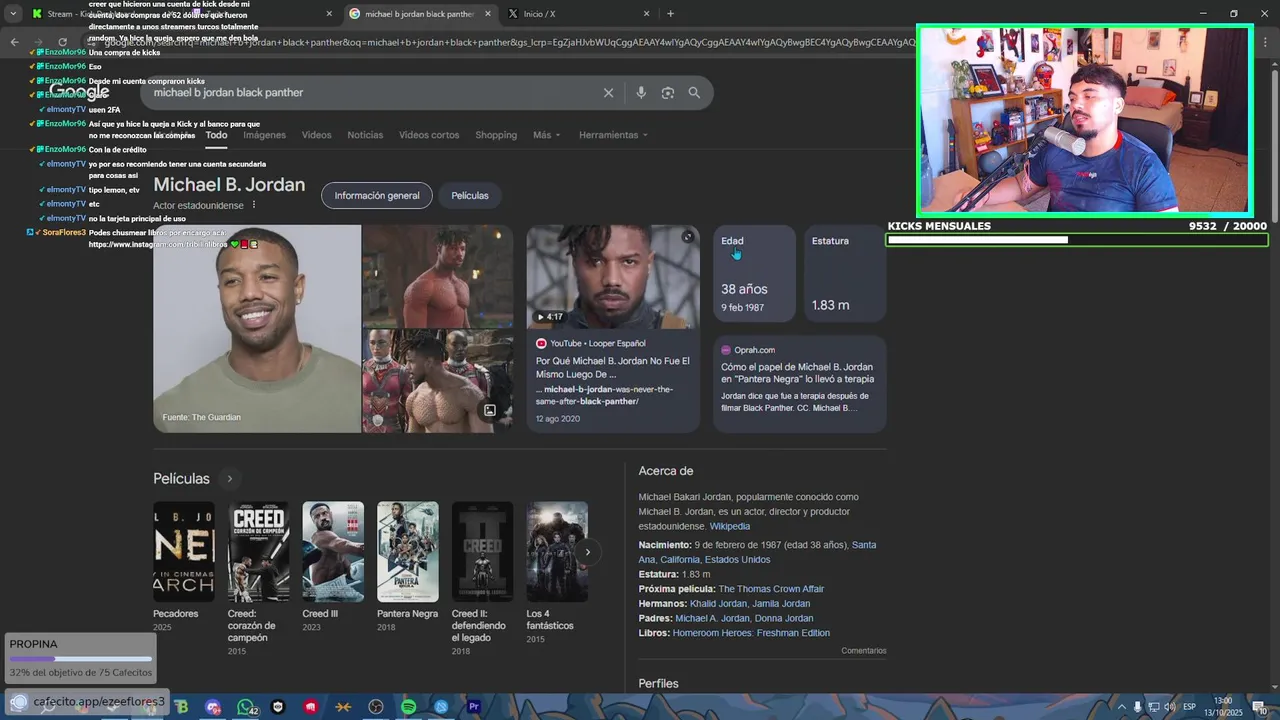The height and width of the screenshot is (720, 1280).
Task: Open the volume control in system tray
Action: coord(1169,707)
